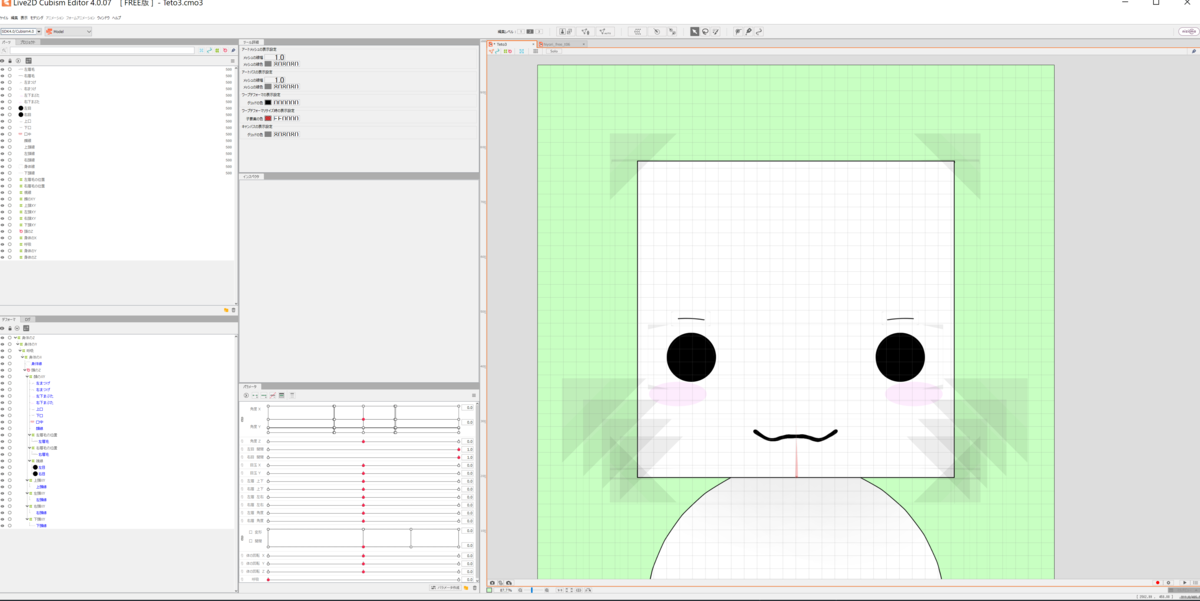Screen dimensions: 1200x601
Task: Switch to the プロジェクト tab
Action: (28, 43)
